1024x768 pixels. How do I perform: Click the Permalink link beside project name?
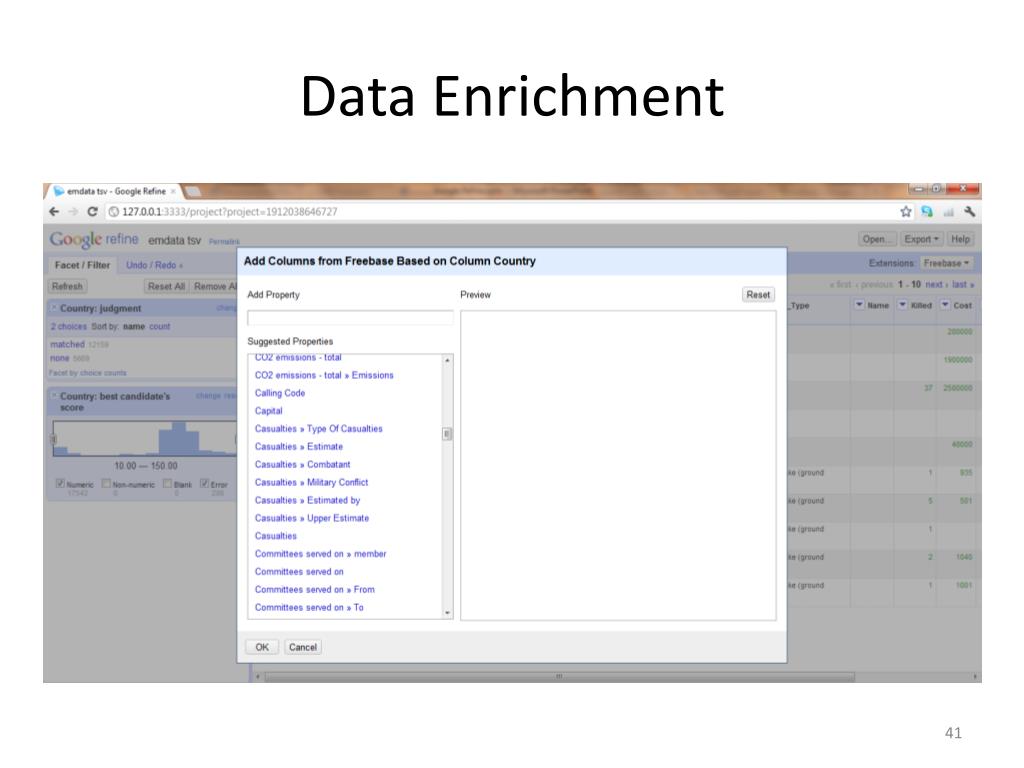click(224, 242)
